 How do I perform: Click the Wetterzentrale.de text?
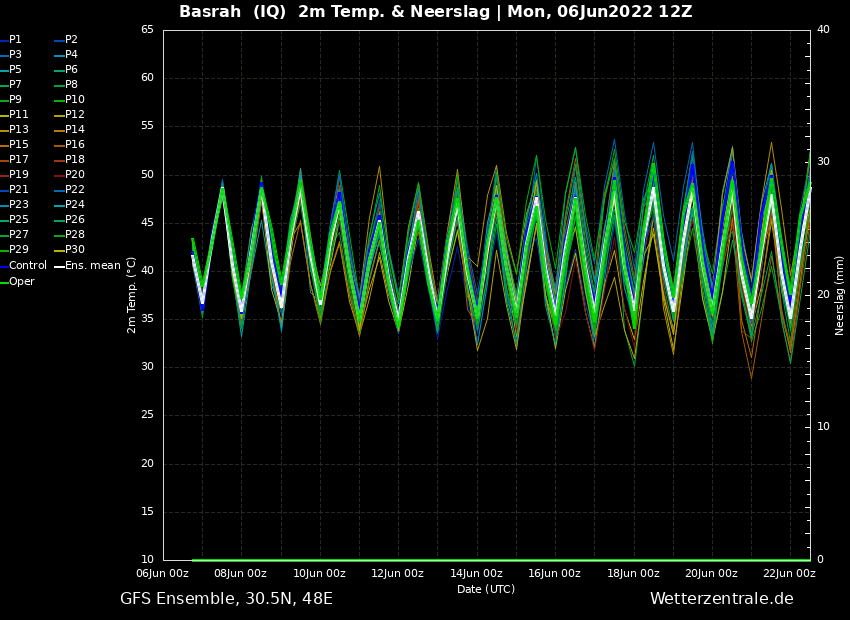click(721, 599)
